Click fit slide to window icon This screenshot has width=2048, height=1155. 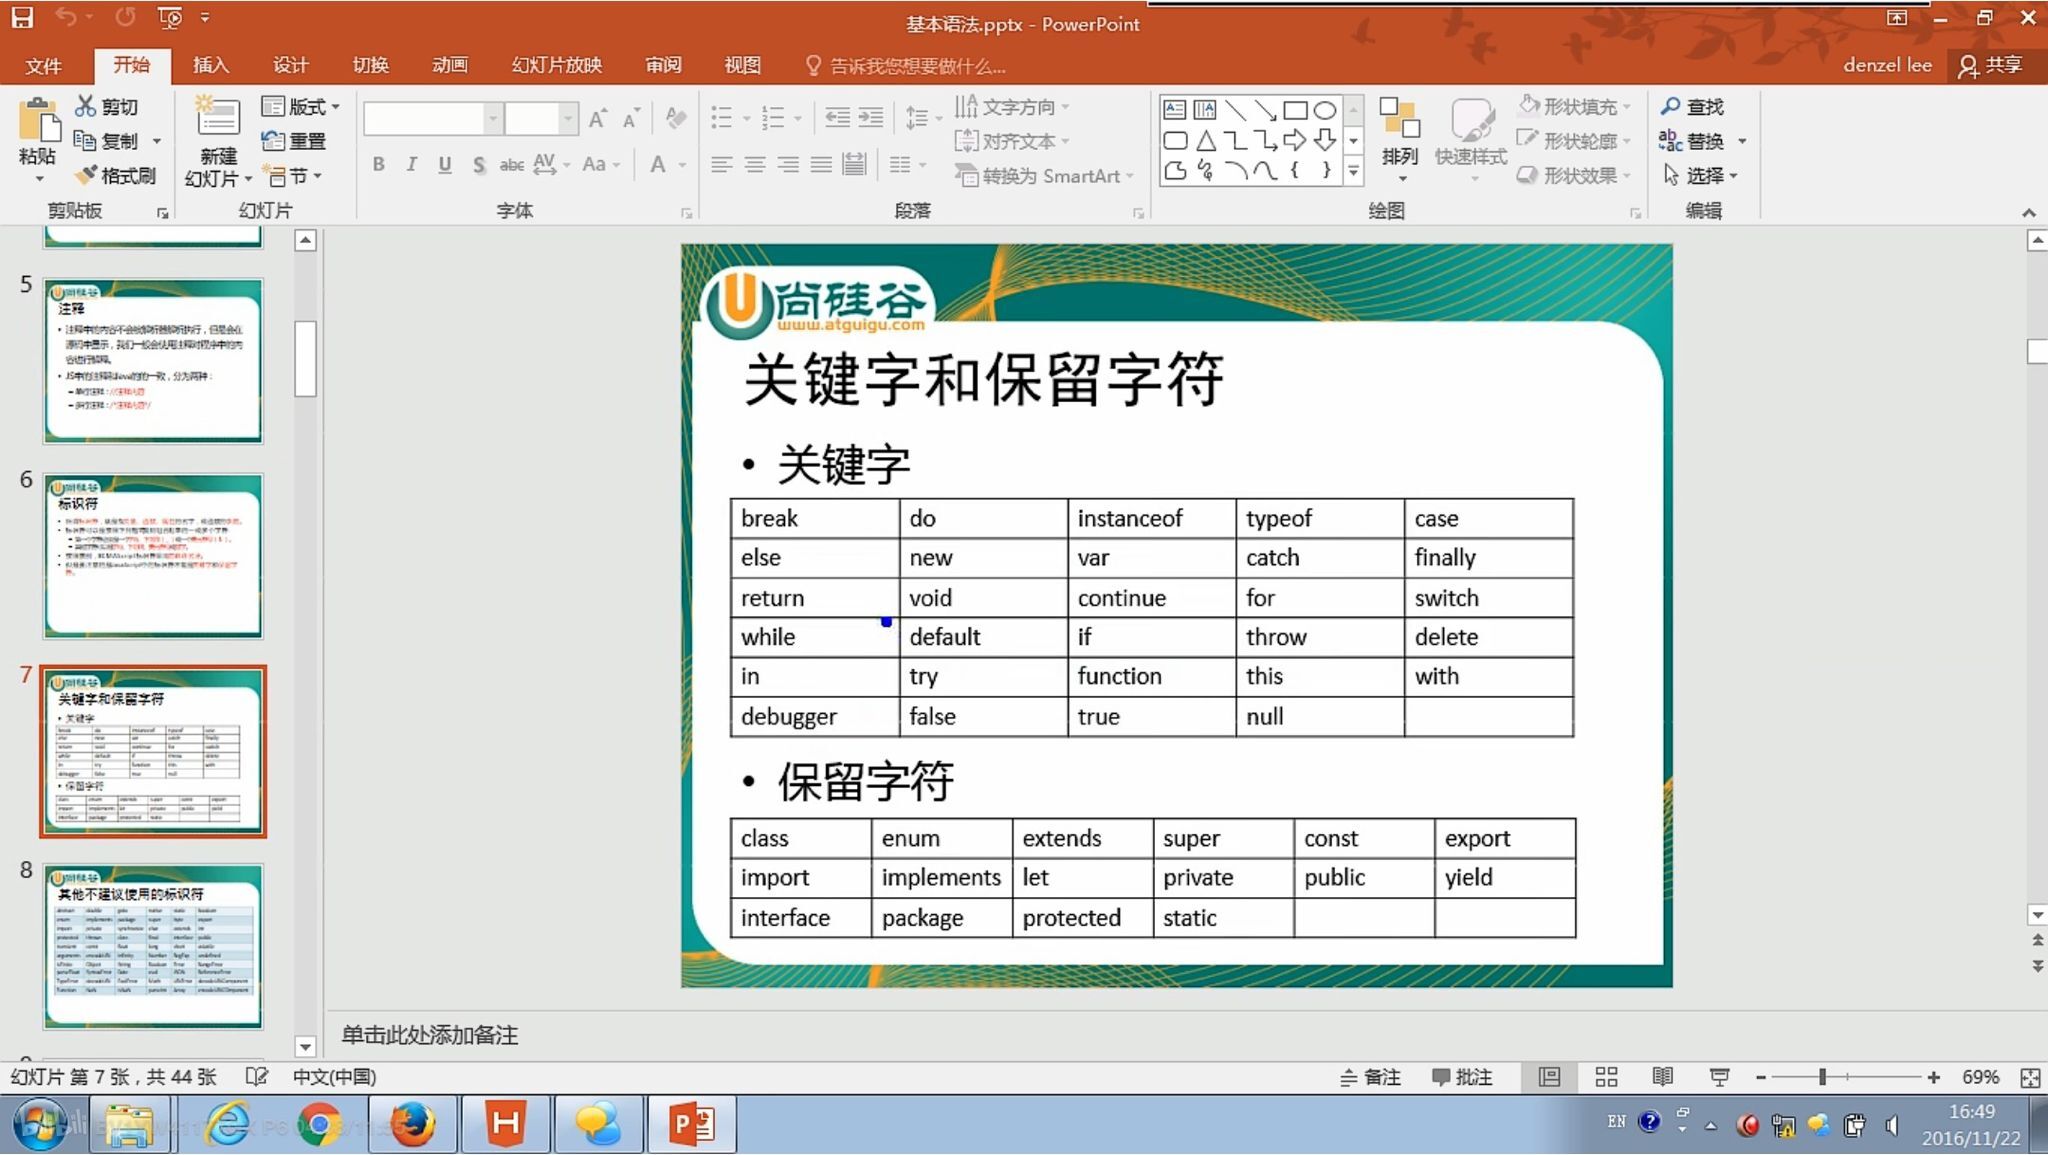[2030, 1077]
